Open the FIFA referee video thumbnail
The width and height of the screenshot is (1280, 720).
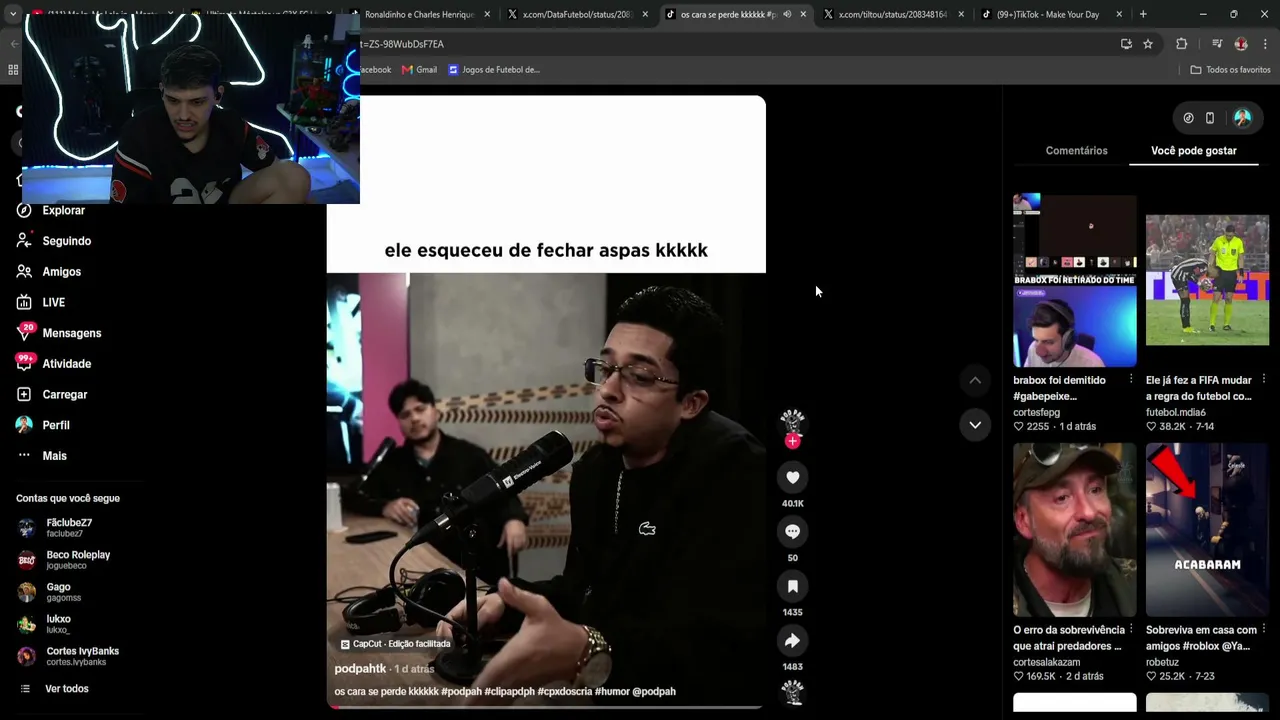[x=1207, y=281]
